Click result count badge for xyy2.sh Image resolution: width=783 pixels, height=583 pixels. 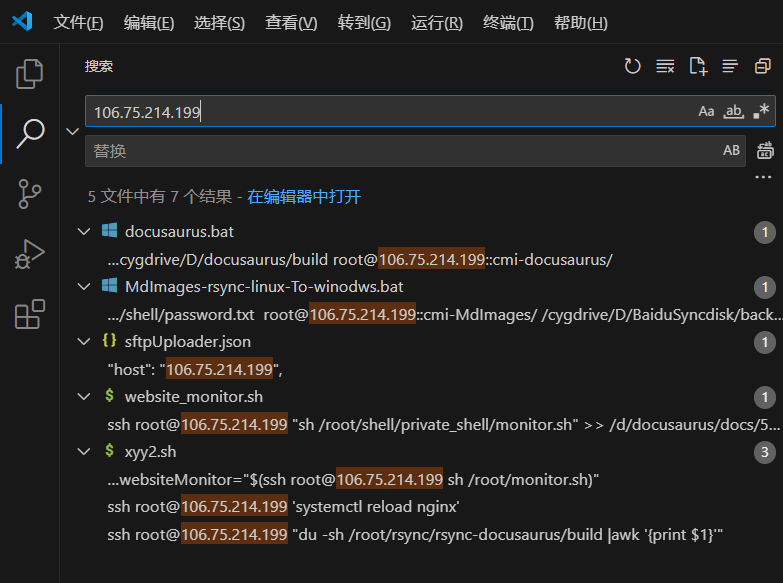click(765, 452)
